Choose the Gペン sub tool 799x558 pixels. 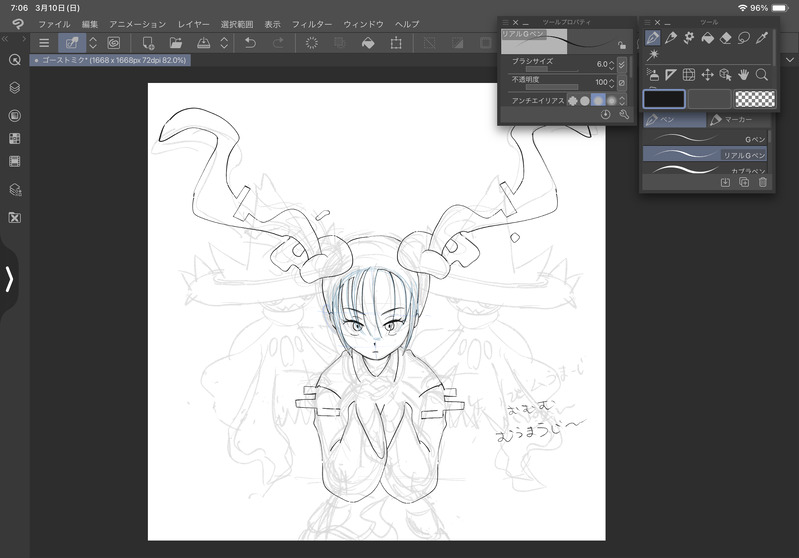click(705, 138)
